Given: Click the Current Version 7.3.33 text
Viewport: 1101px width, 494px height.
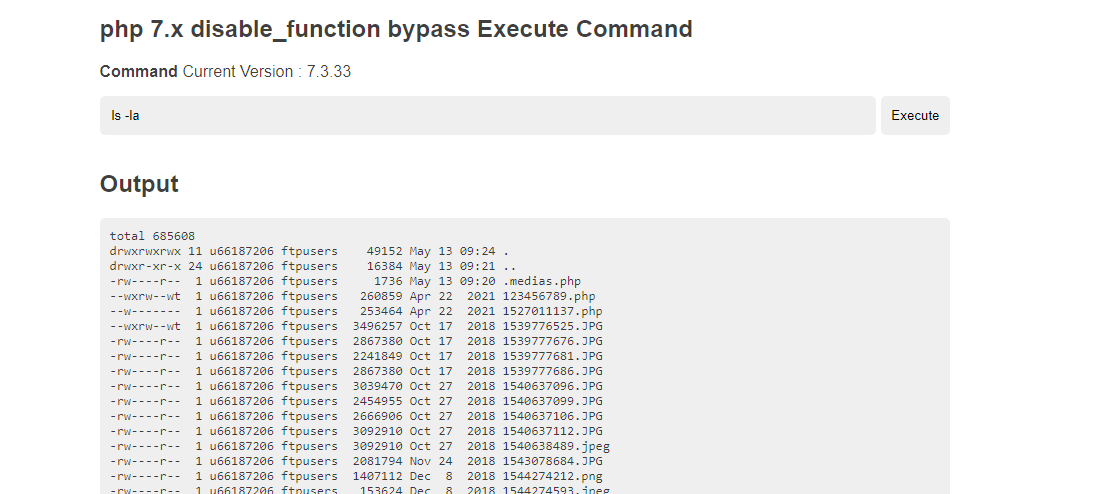Looking at the screenshot, I should [x=266, y=72].
